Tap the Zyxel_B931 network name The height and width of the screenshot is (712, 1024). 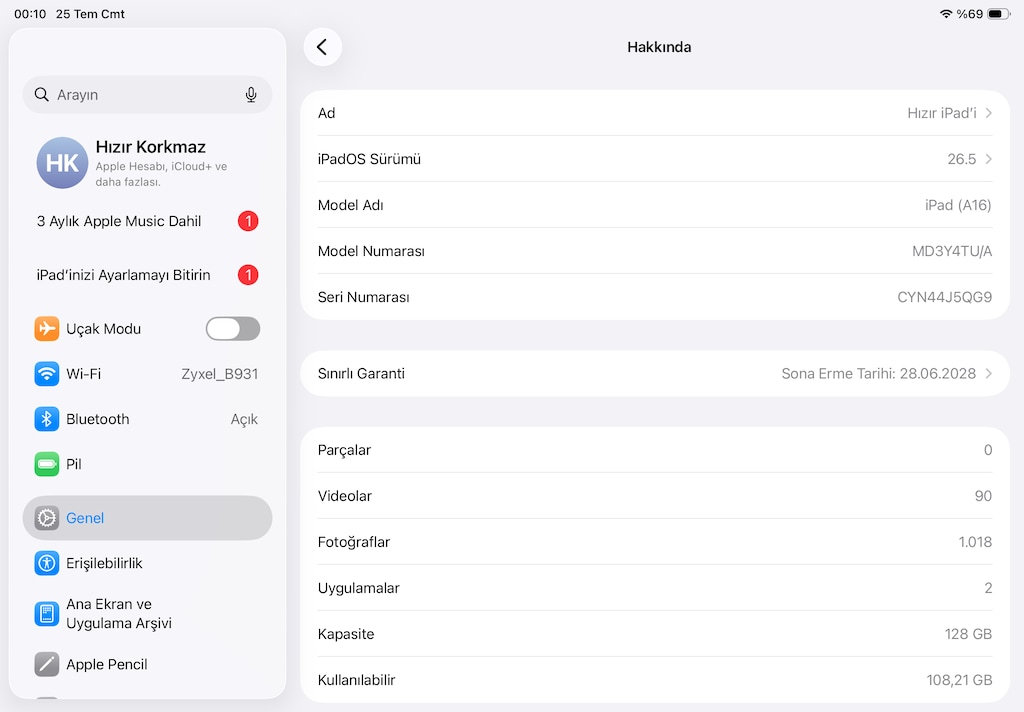[219, 374]
